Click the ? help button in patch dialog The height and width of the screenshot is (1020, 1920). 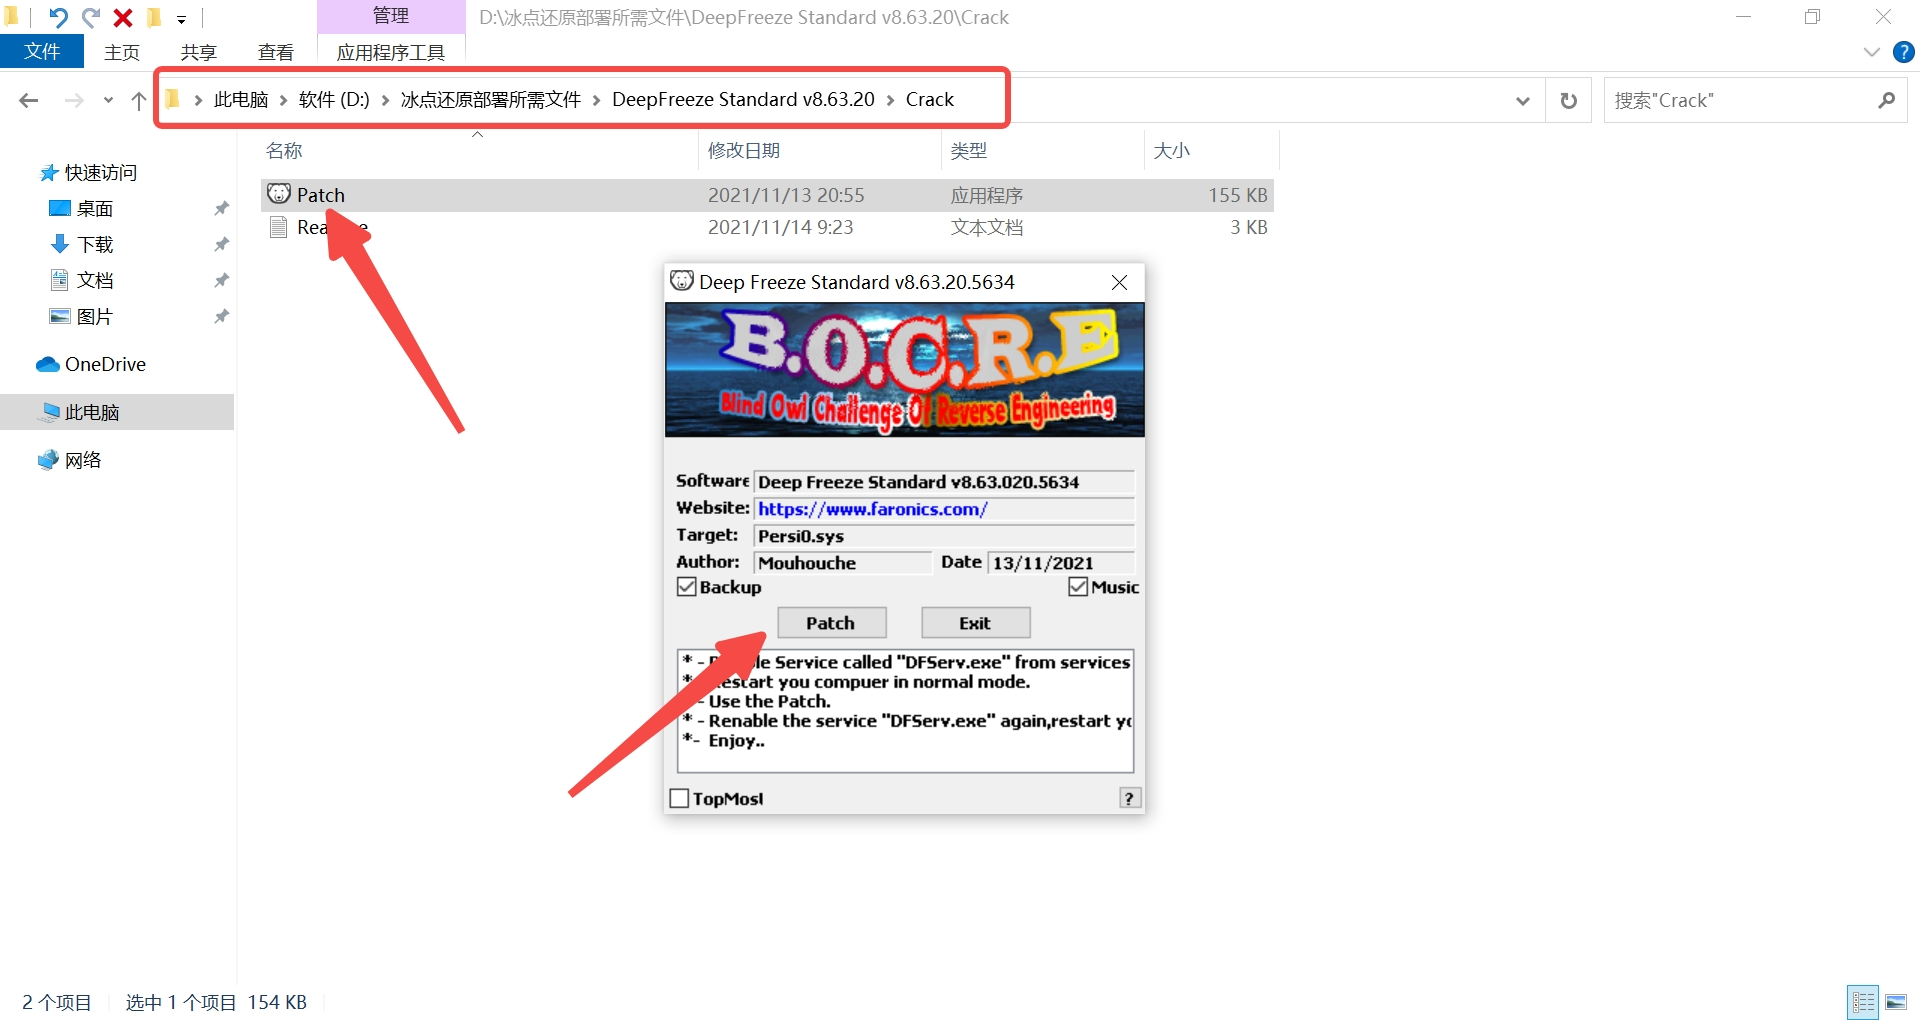(1130, 798)
